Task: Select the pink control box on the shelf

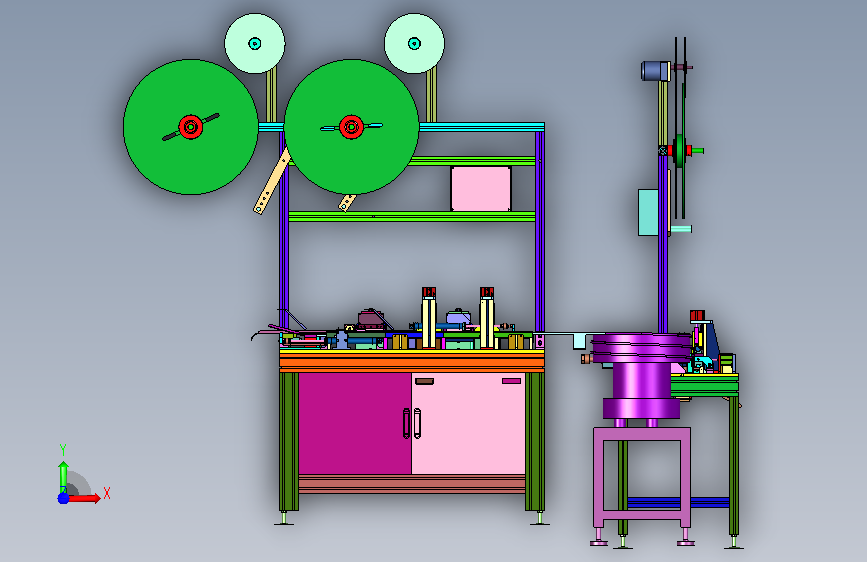Action: pyautogui.click(x=480, y=189)
